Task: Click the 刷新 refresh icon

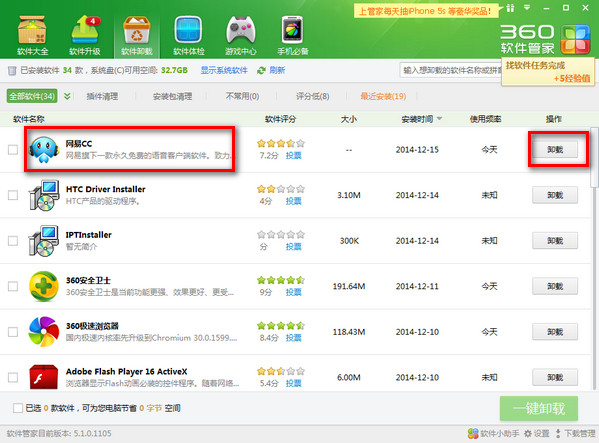Action: (x=261, y=71)
